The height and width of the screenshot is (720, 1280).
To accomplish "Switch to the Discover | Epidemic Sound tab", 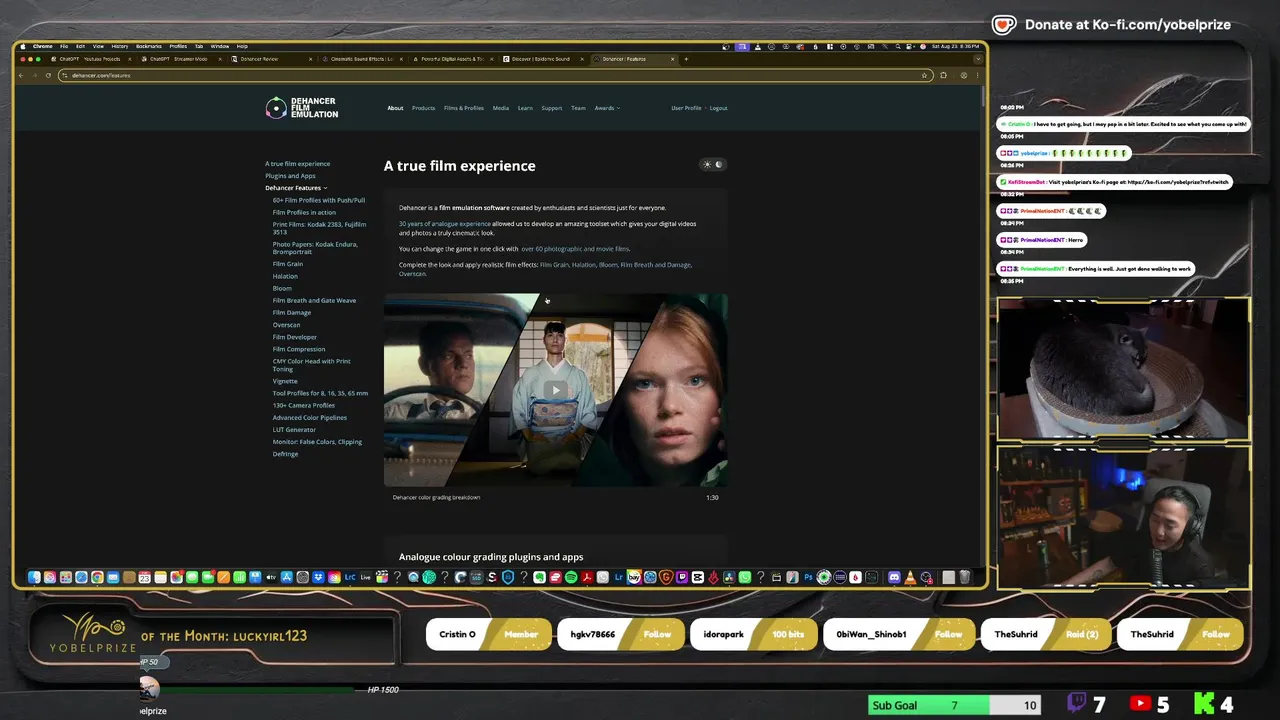I will [x=541, y=59].
